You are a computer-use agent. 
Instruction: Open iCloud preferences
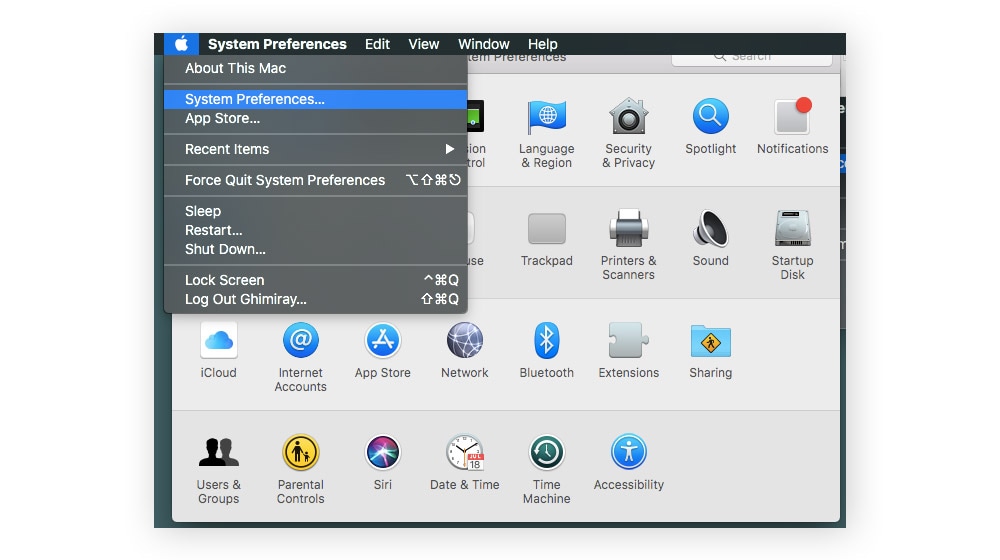[219, 351]
